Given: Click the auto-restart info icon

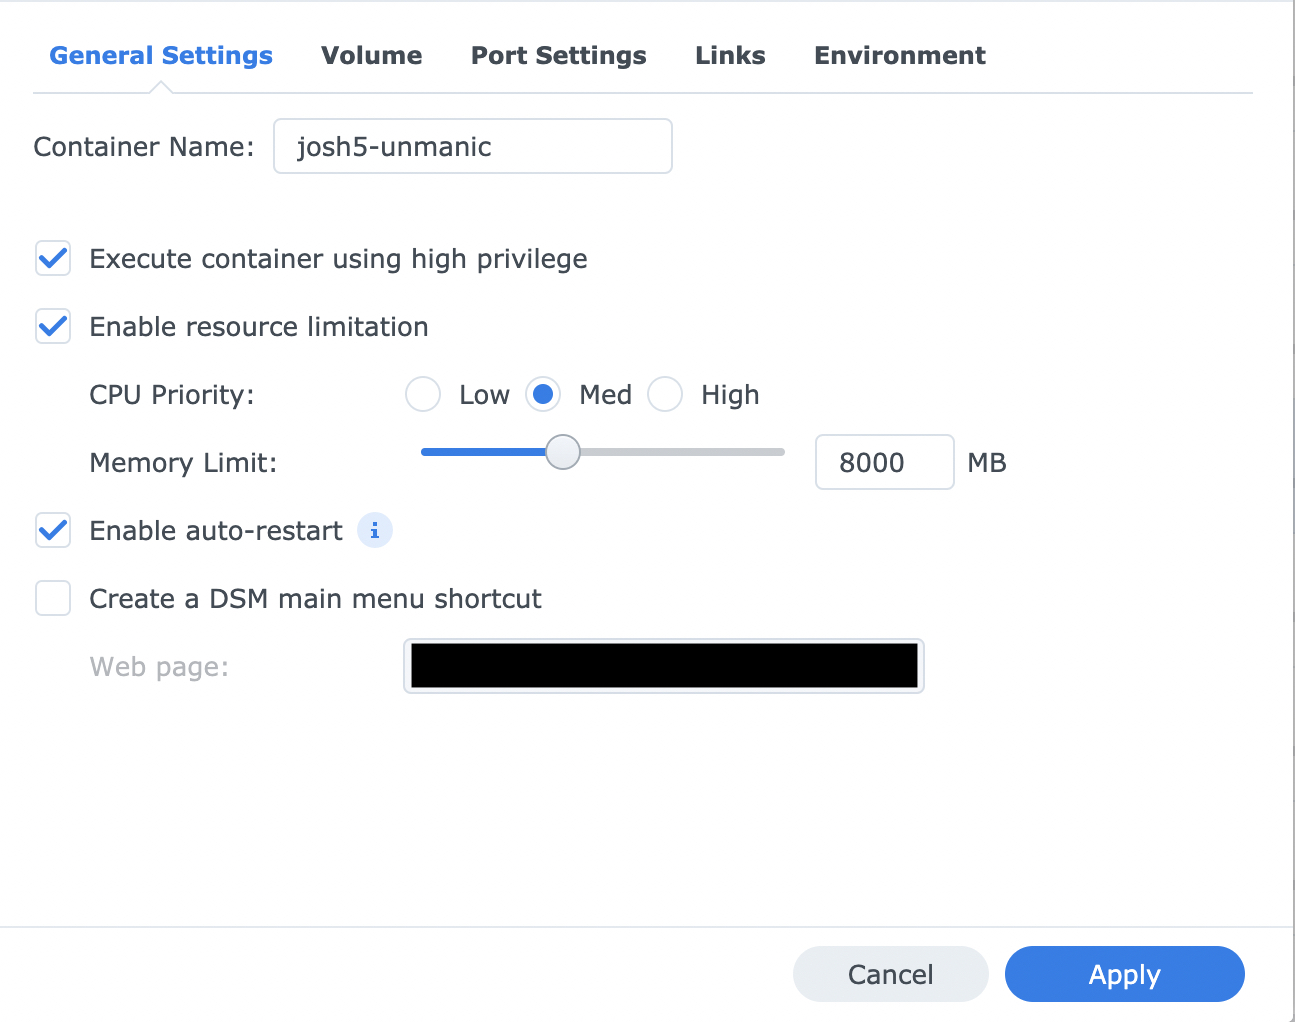Looking at the screenshot, I should pos(375,530).
